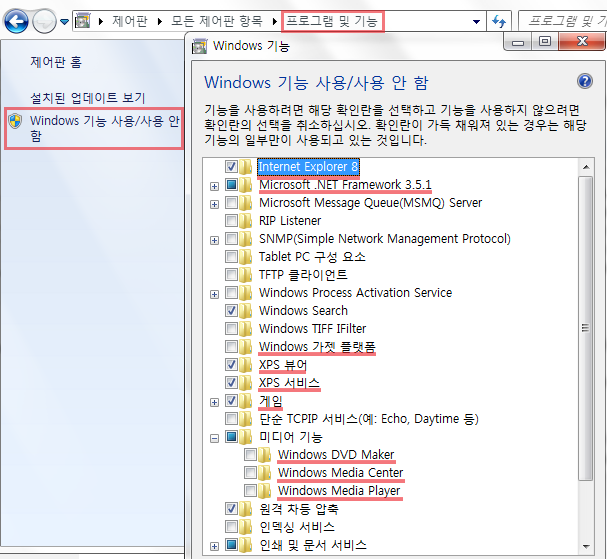Click folder icon next to TFTP 클라이언트

coord(245,274)
